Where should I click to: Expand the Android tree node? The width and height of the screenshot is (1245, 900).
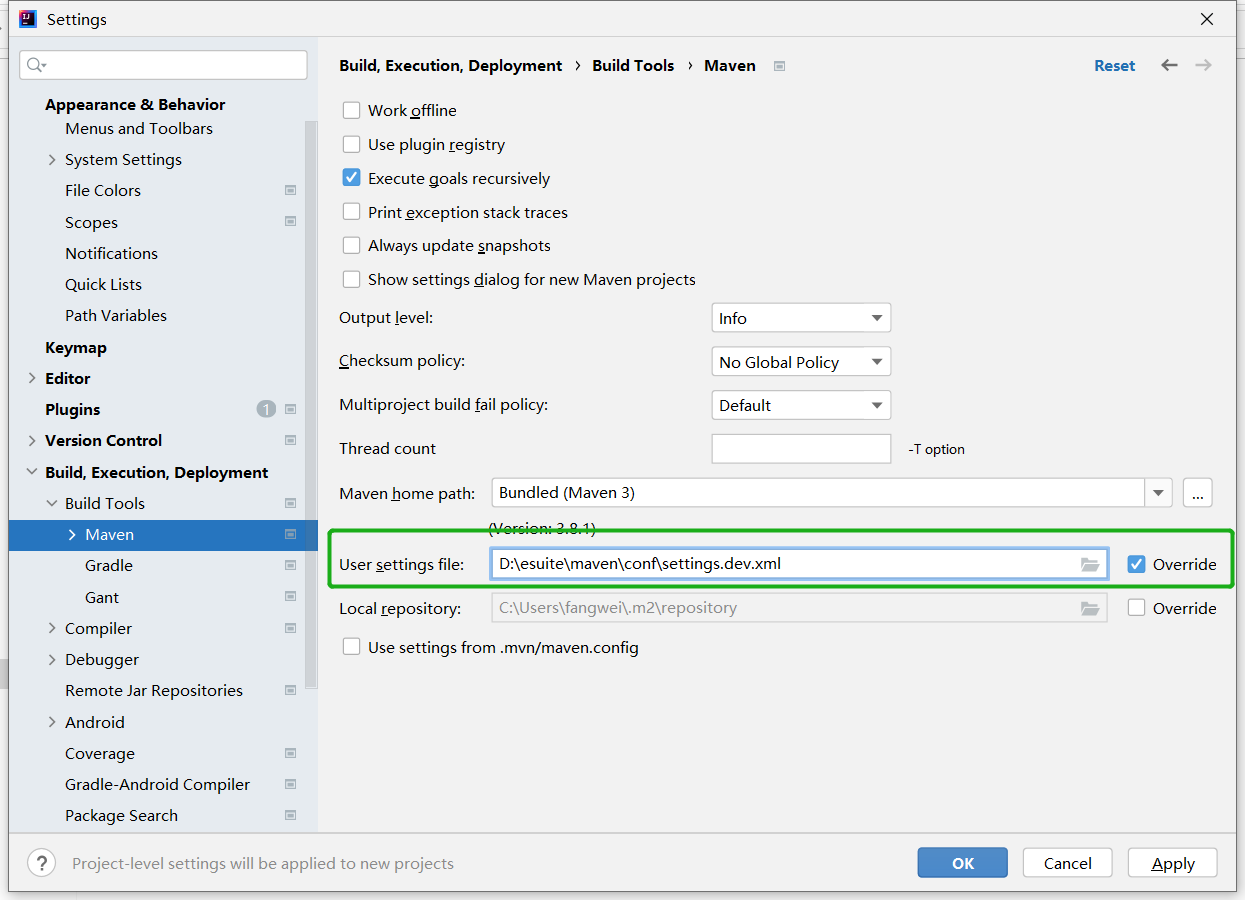[52, 722]
